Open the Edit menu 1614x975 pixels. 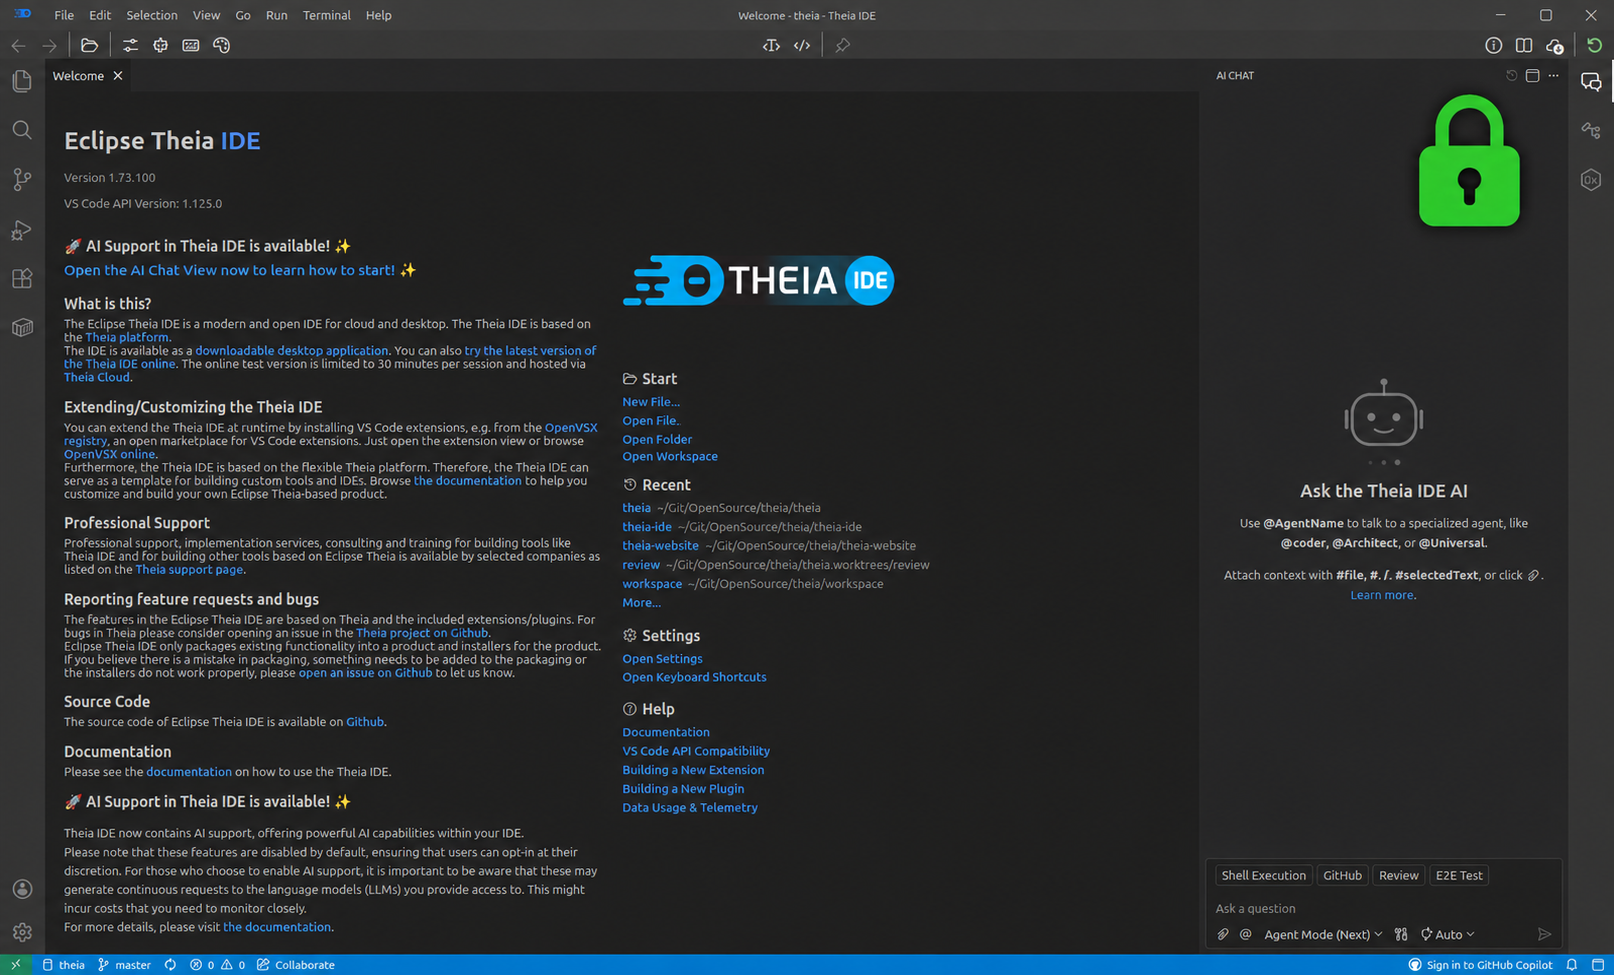tap(100, 15)
